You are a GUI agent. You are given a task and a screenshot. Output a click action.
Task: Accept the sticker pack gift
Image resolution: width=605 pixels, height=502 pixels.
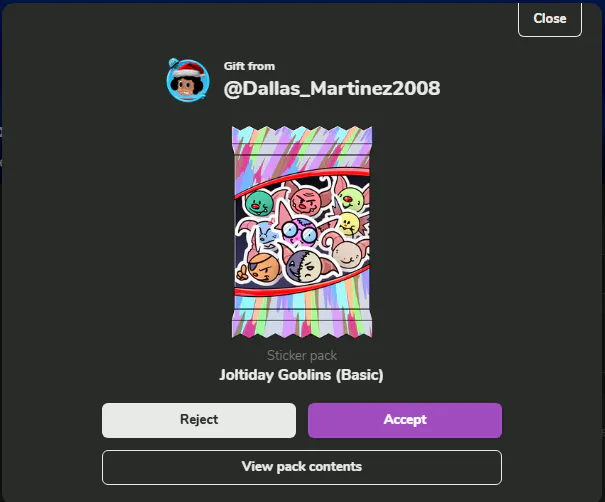click(x=405, y=420)
